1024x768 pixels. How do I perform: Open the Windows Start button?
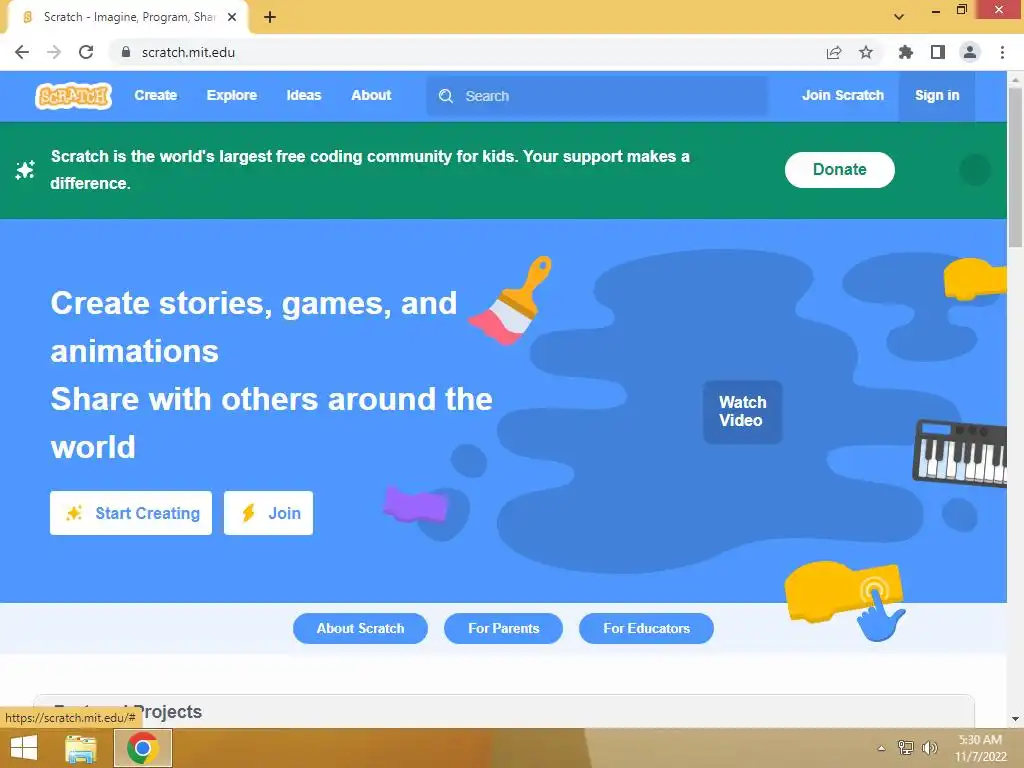click(24, 748)
